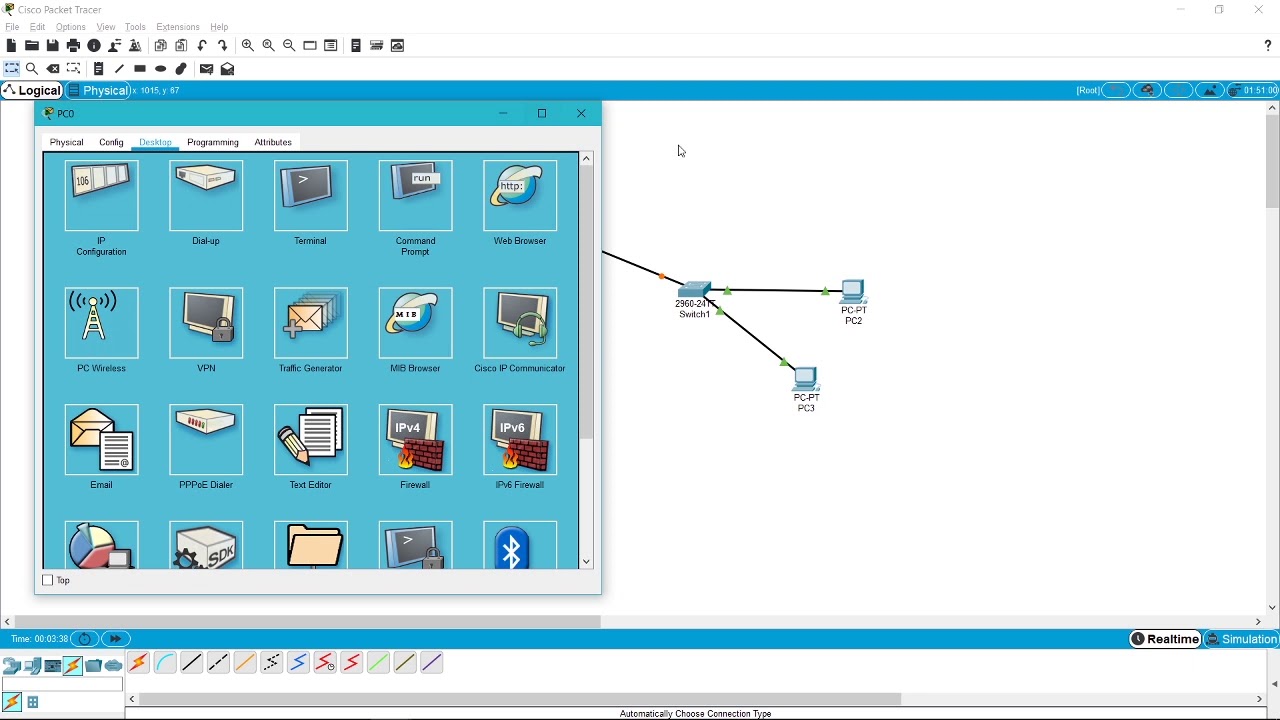This screenshot has height=720, width=1280.
Task: Switch to Physical workspace view
Action: click(x=98, y=91)
